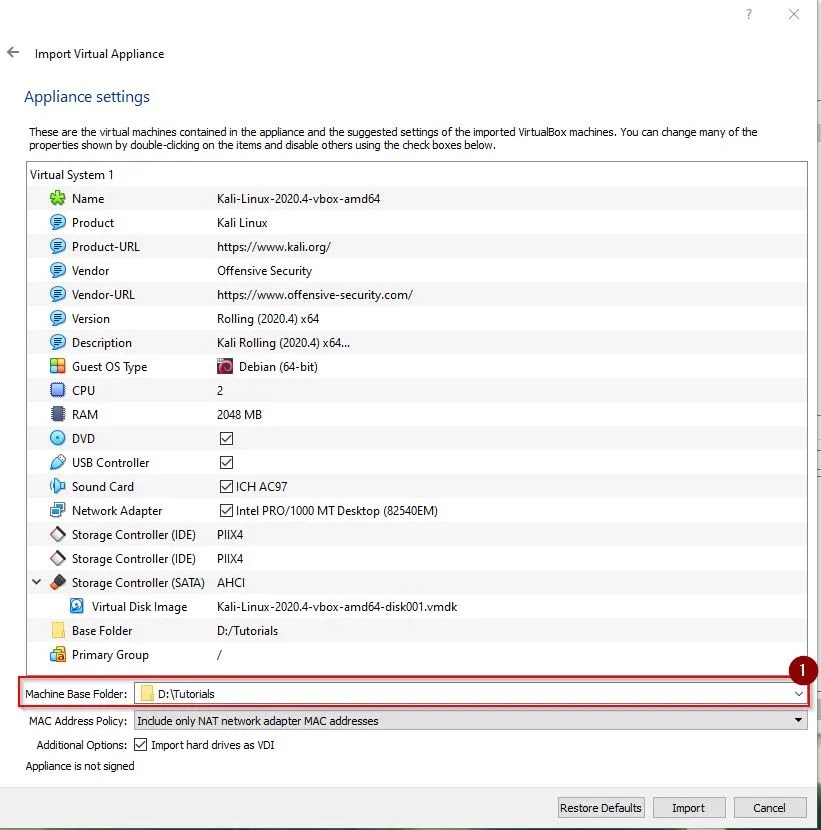Select the disk001.vmdk file name

click(337, 607)
